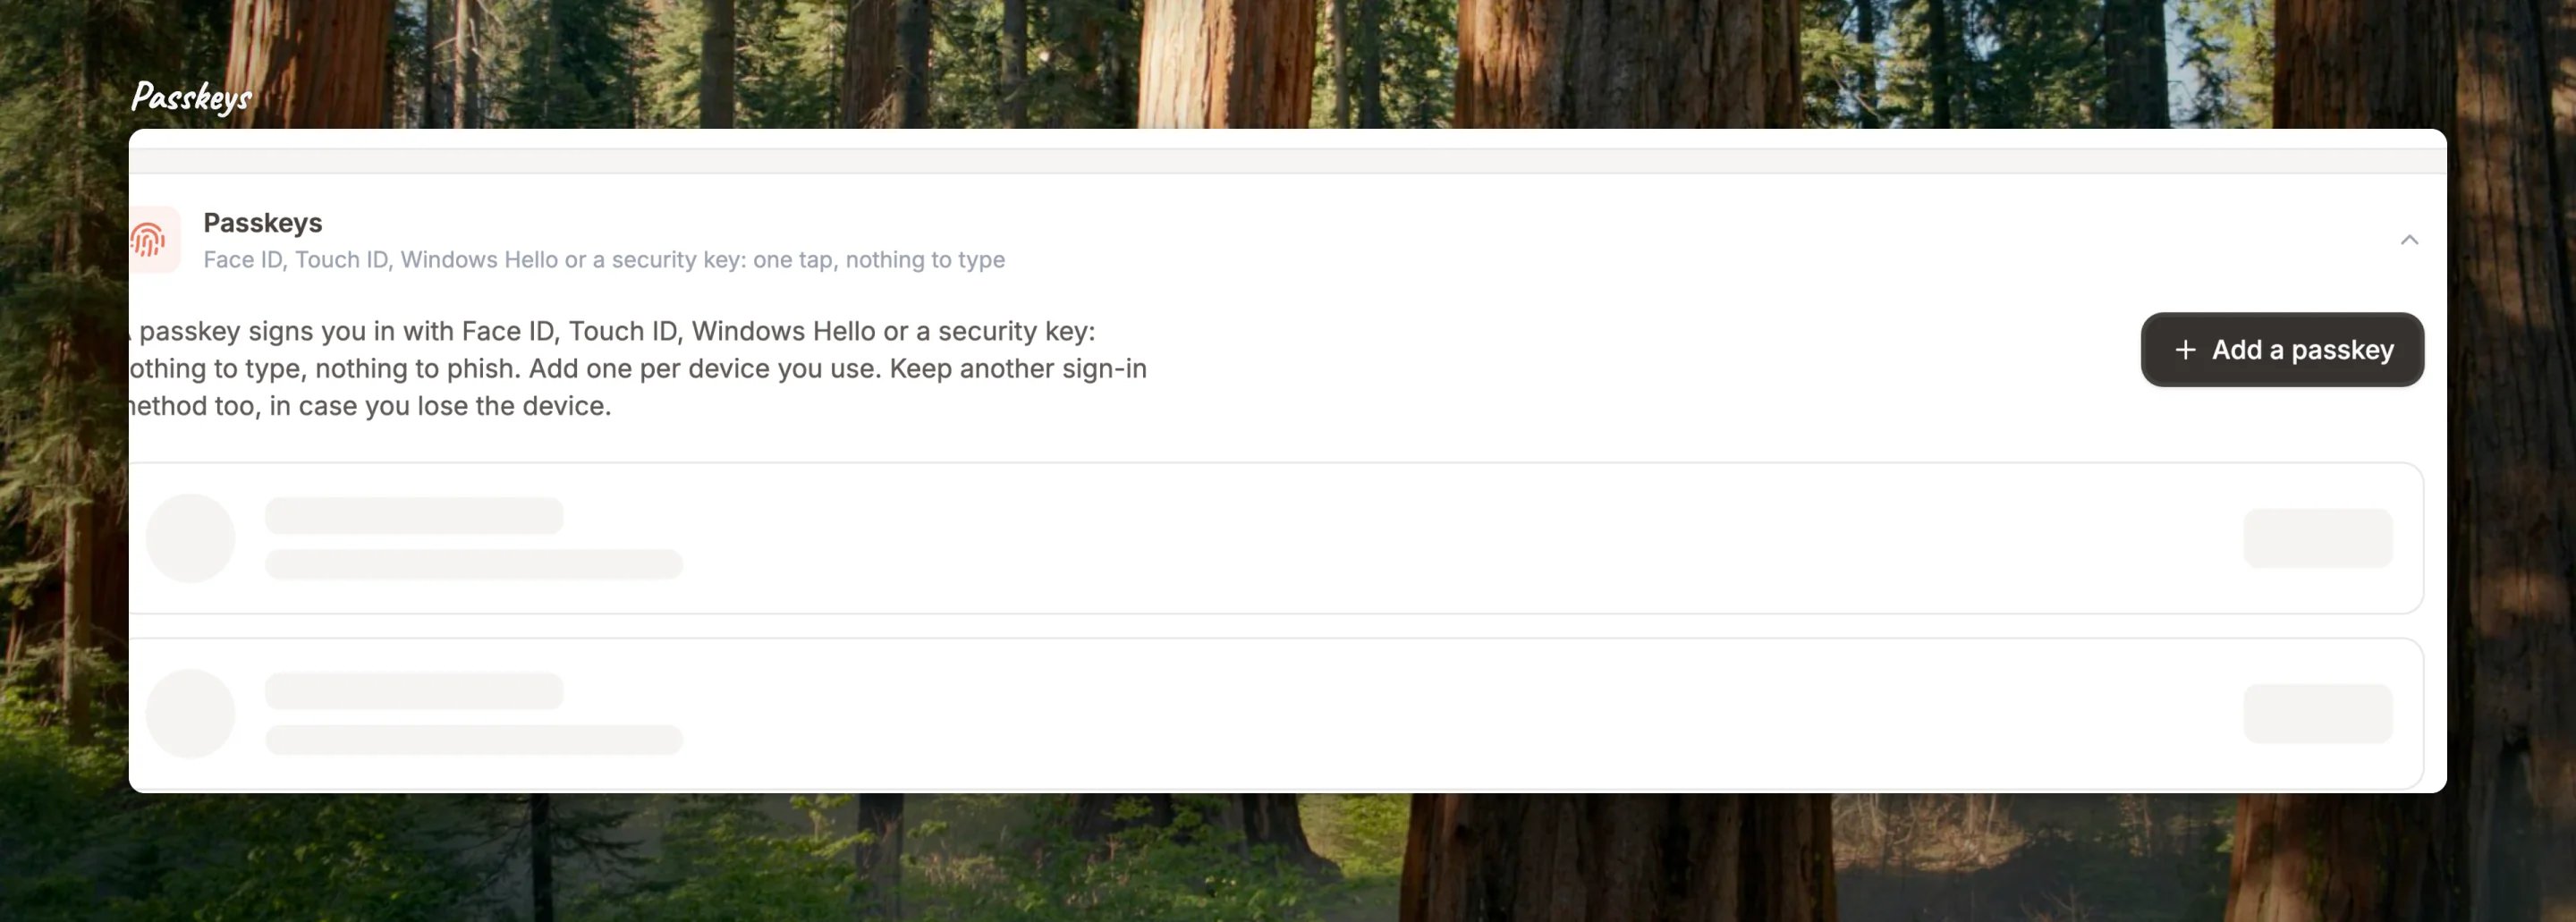Collapse the Passkeys section with the chevron
This screenshot has height=922, width=2576.
tap(2409, 240)
